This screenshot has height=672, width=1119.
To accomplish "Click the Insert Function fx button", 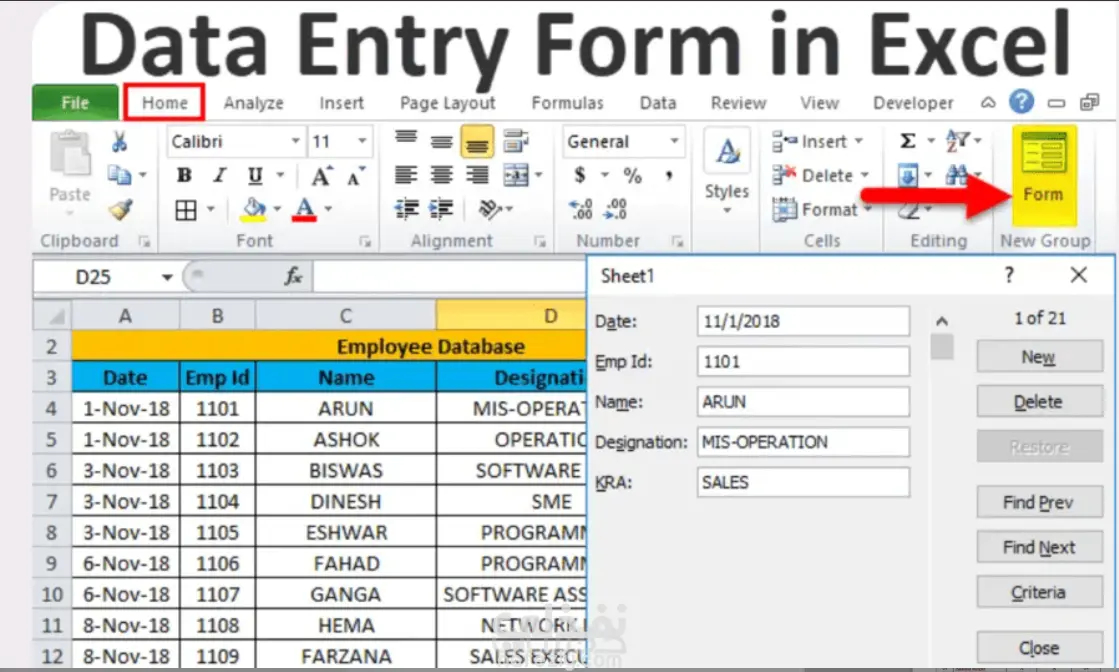I will [293, 276].
